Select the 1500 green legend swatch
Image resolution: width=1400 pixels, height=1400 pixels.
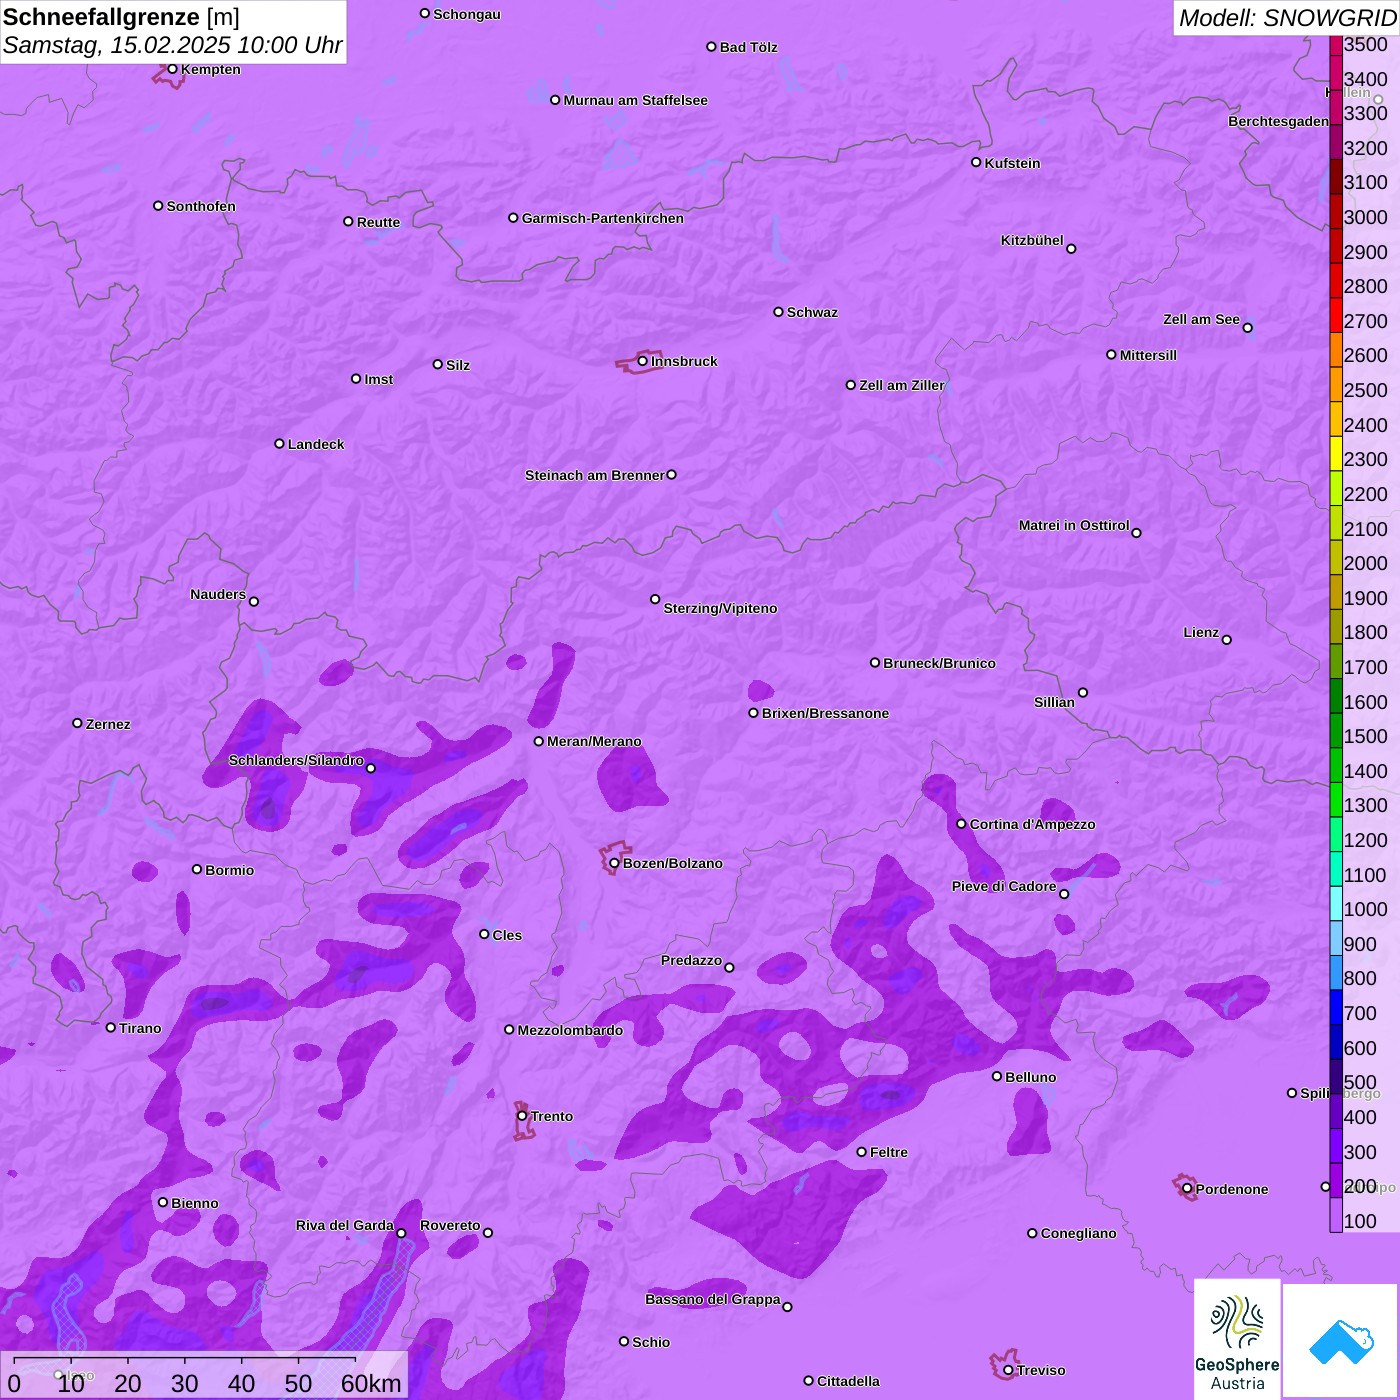[1336, 730]
